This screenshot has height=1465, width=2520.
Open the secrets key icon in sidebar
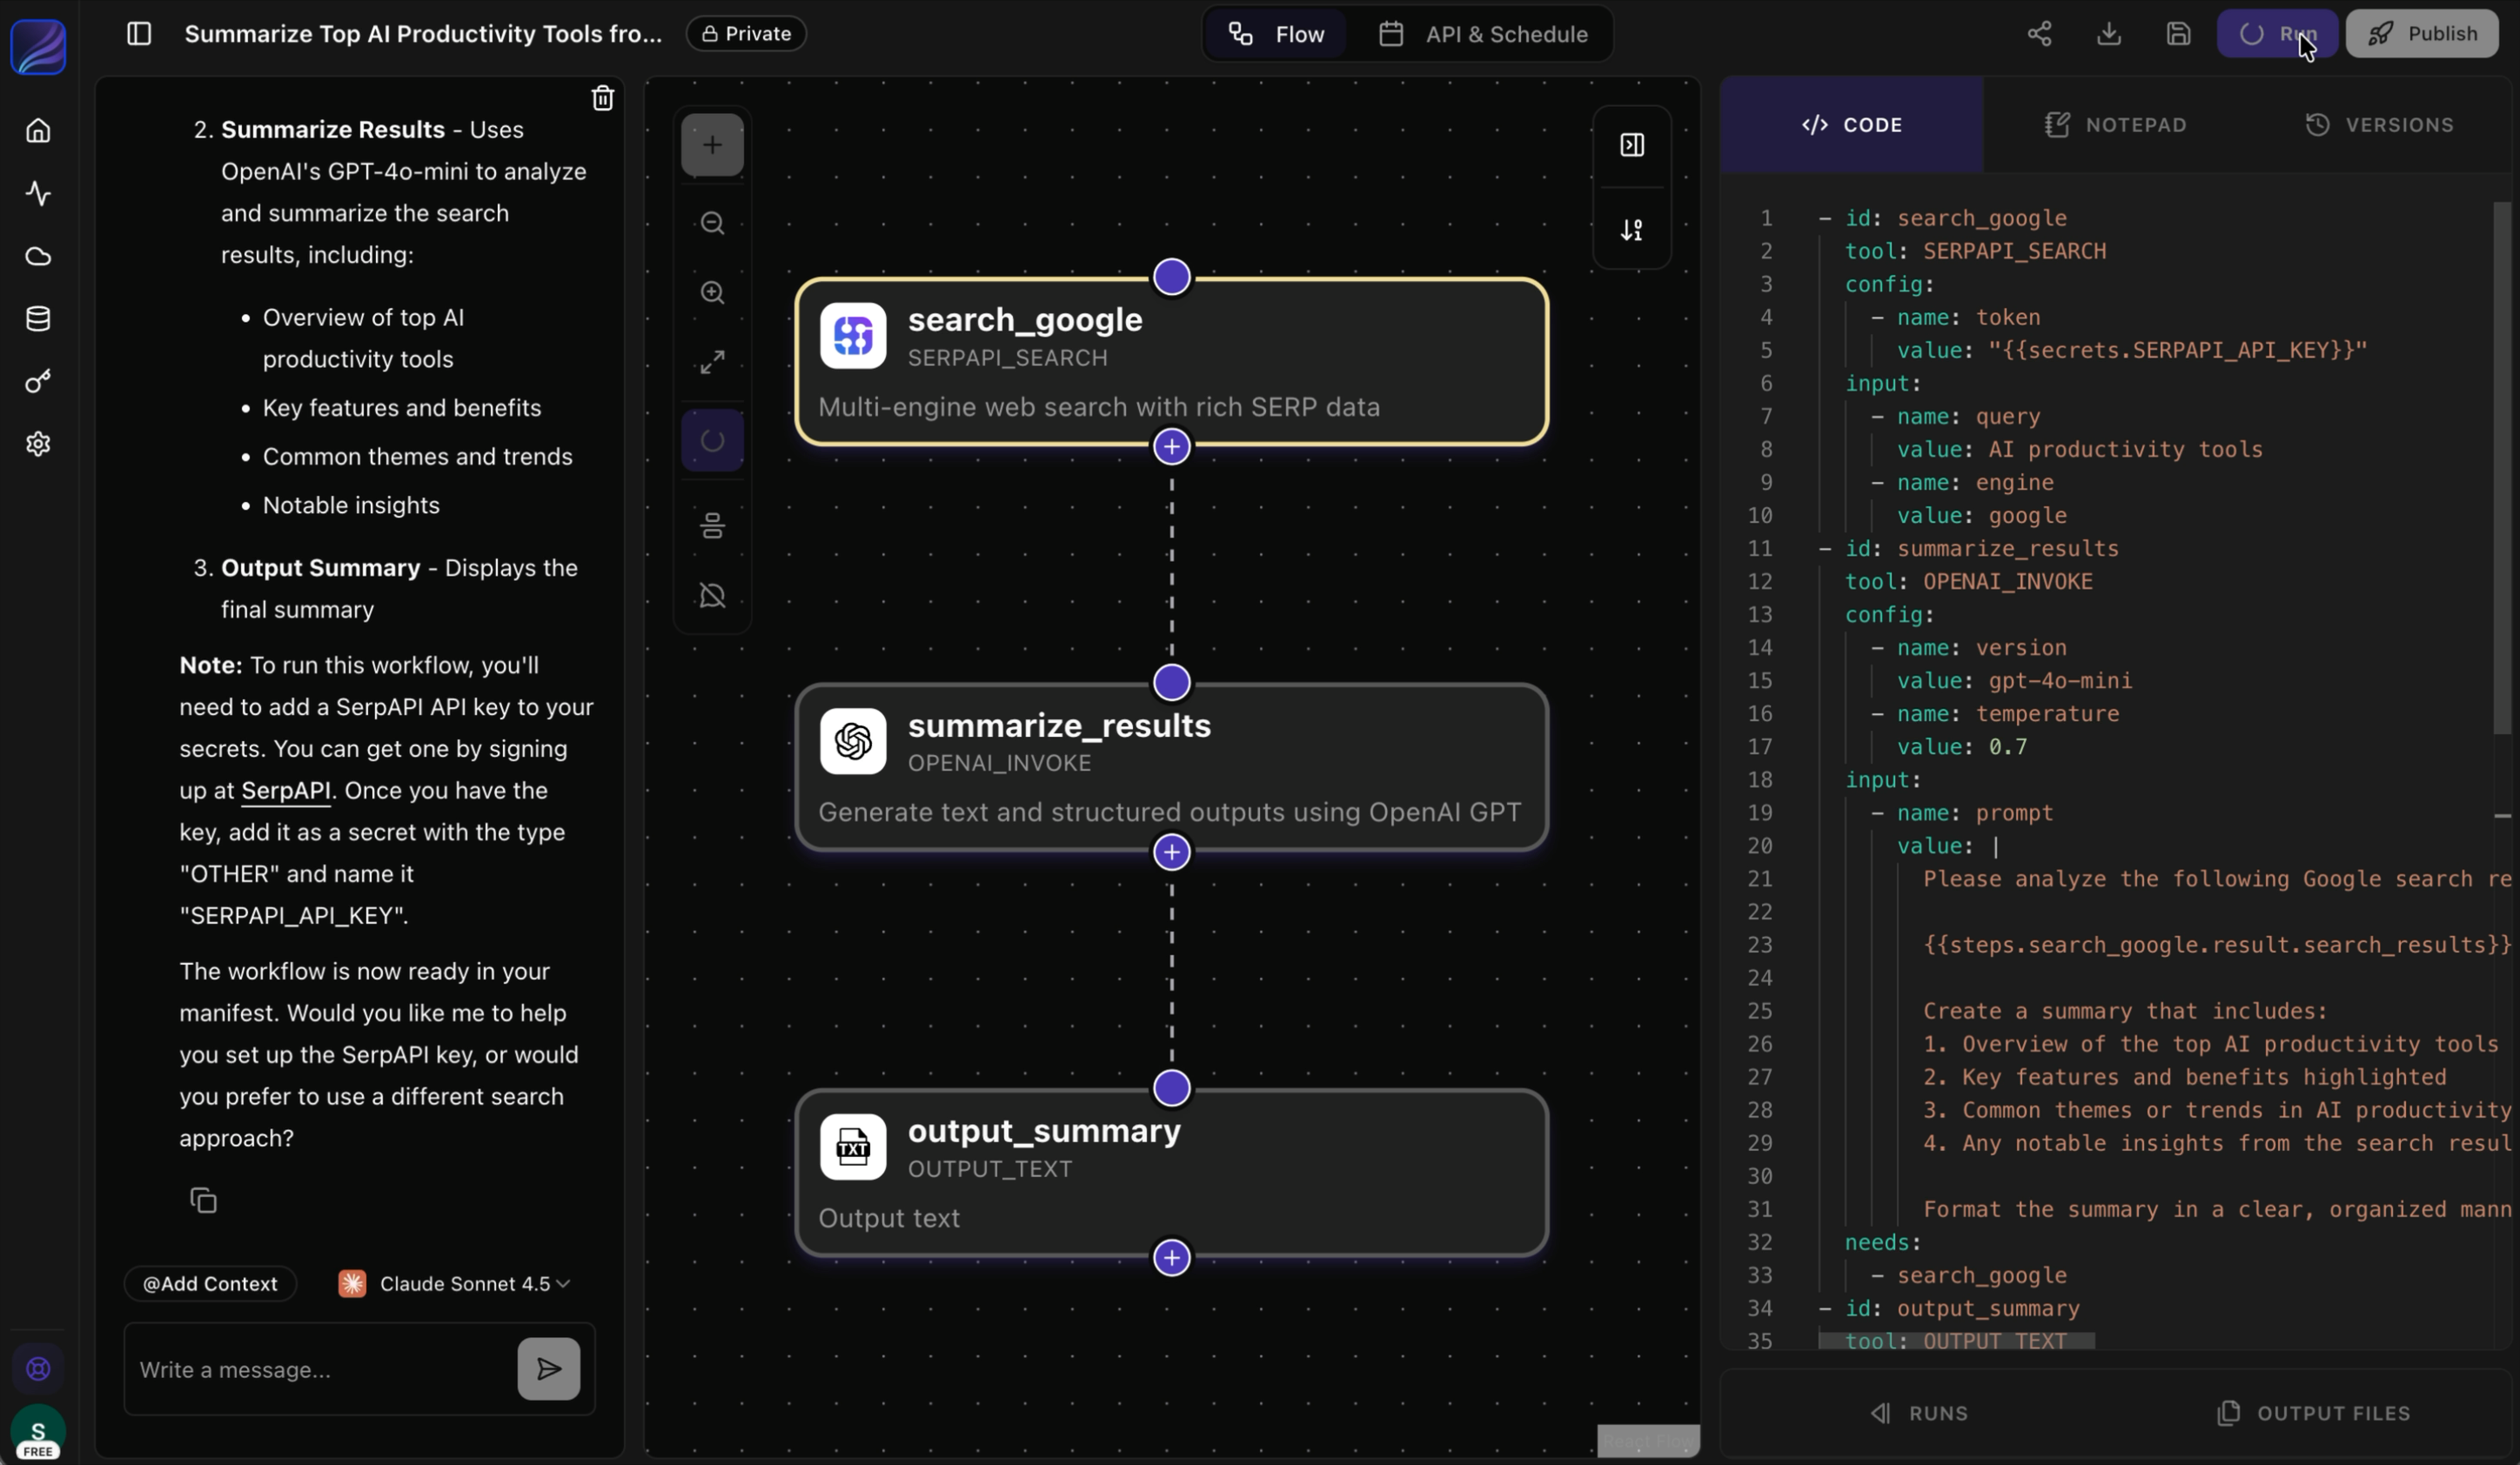(x=38, y=381)
